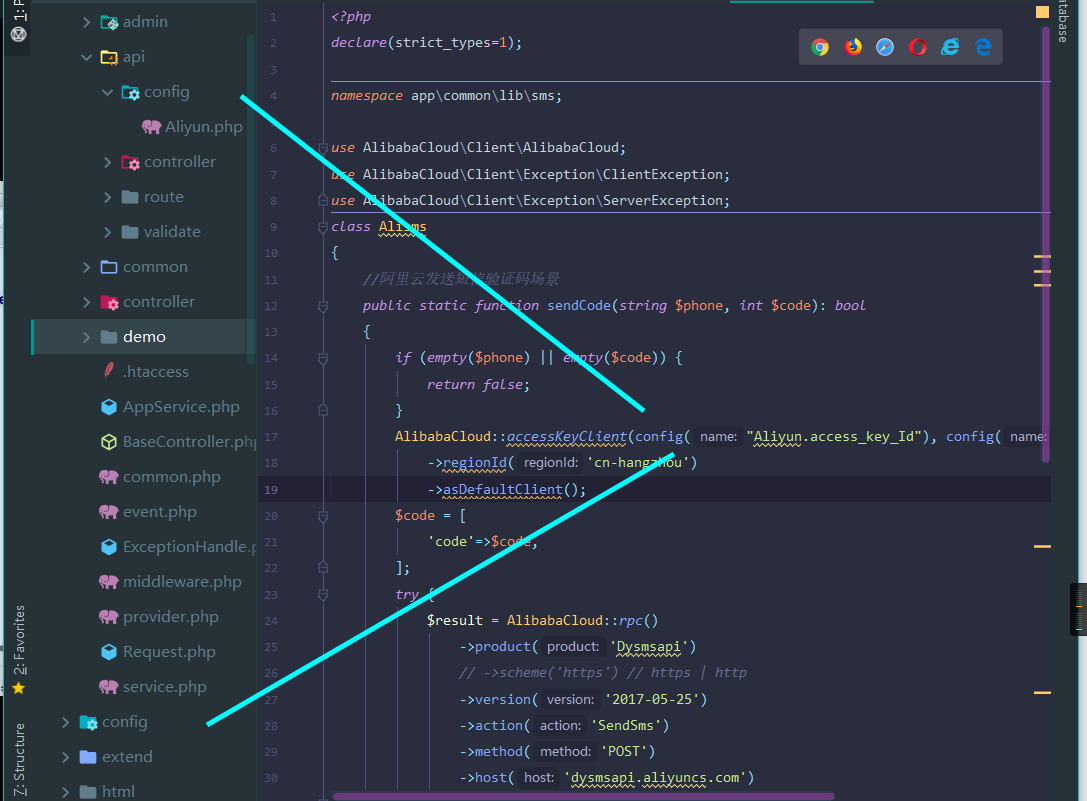This screenshot has height=801, width=1087.
Task: Expand the common folder
Action: point(87,267)
